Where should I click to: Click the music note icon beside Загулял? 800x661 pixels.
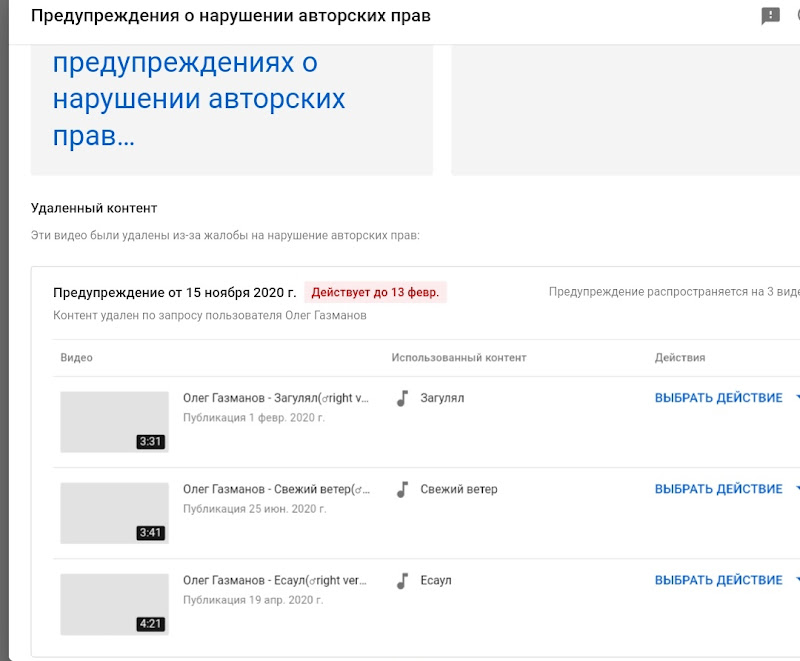click(x=402, y=398)
